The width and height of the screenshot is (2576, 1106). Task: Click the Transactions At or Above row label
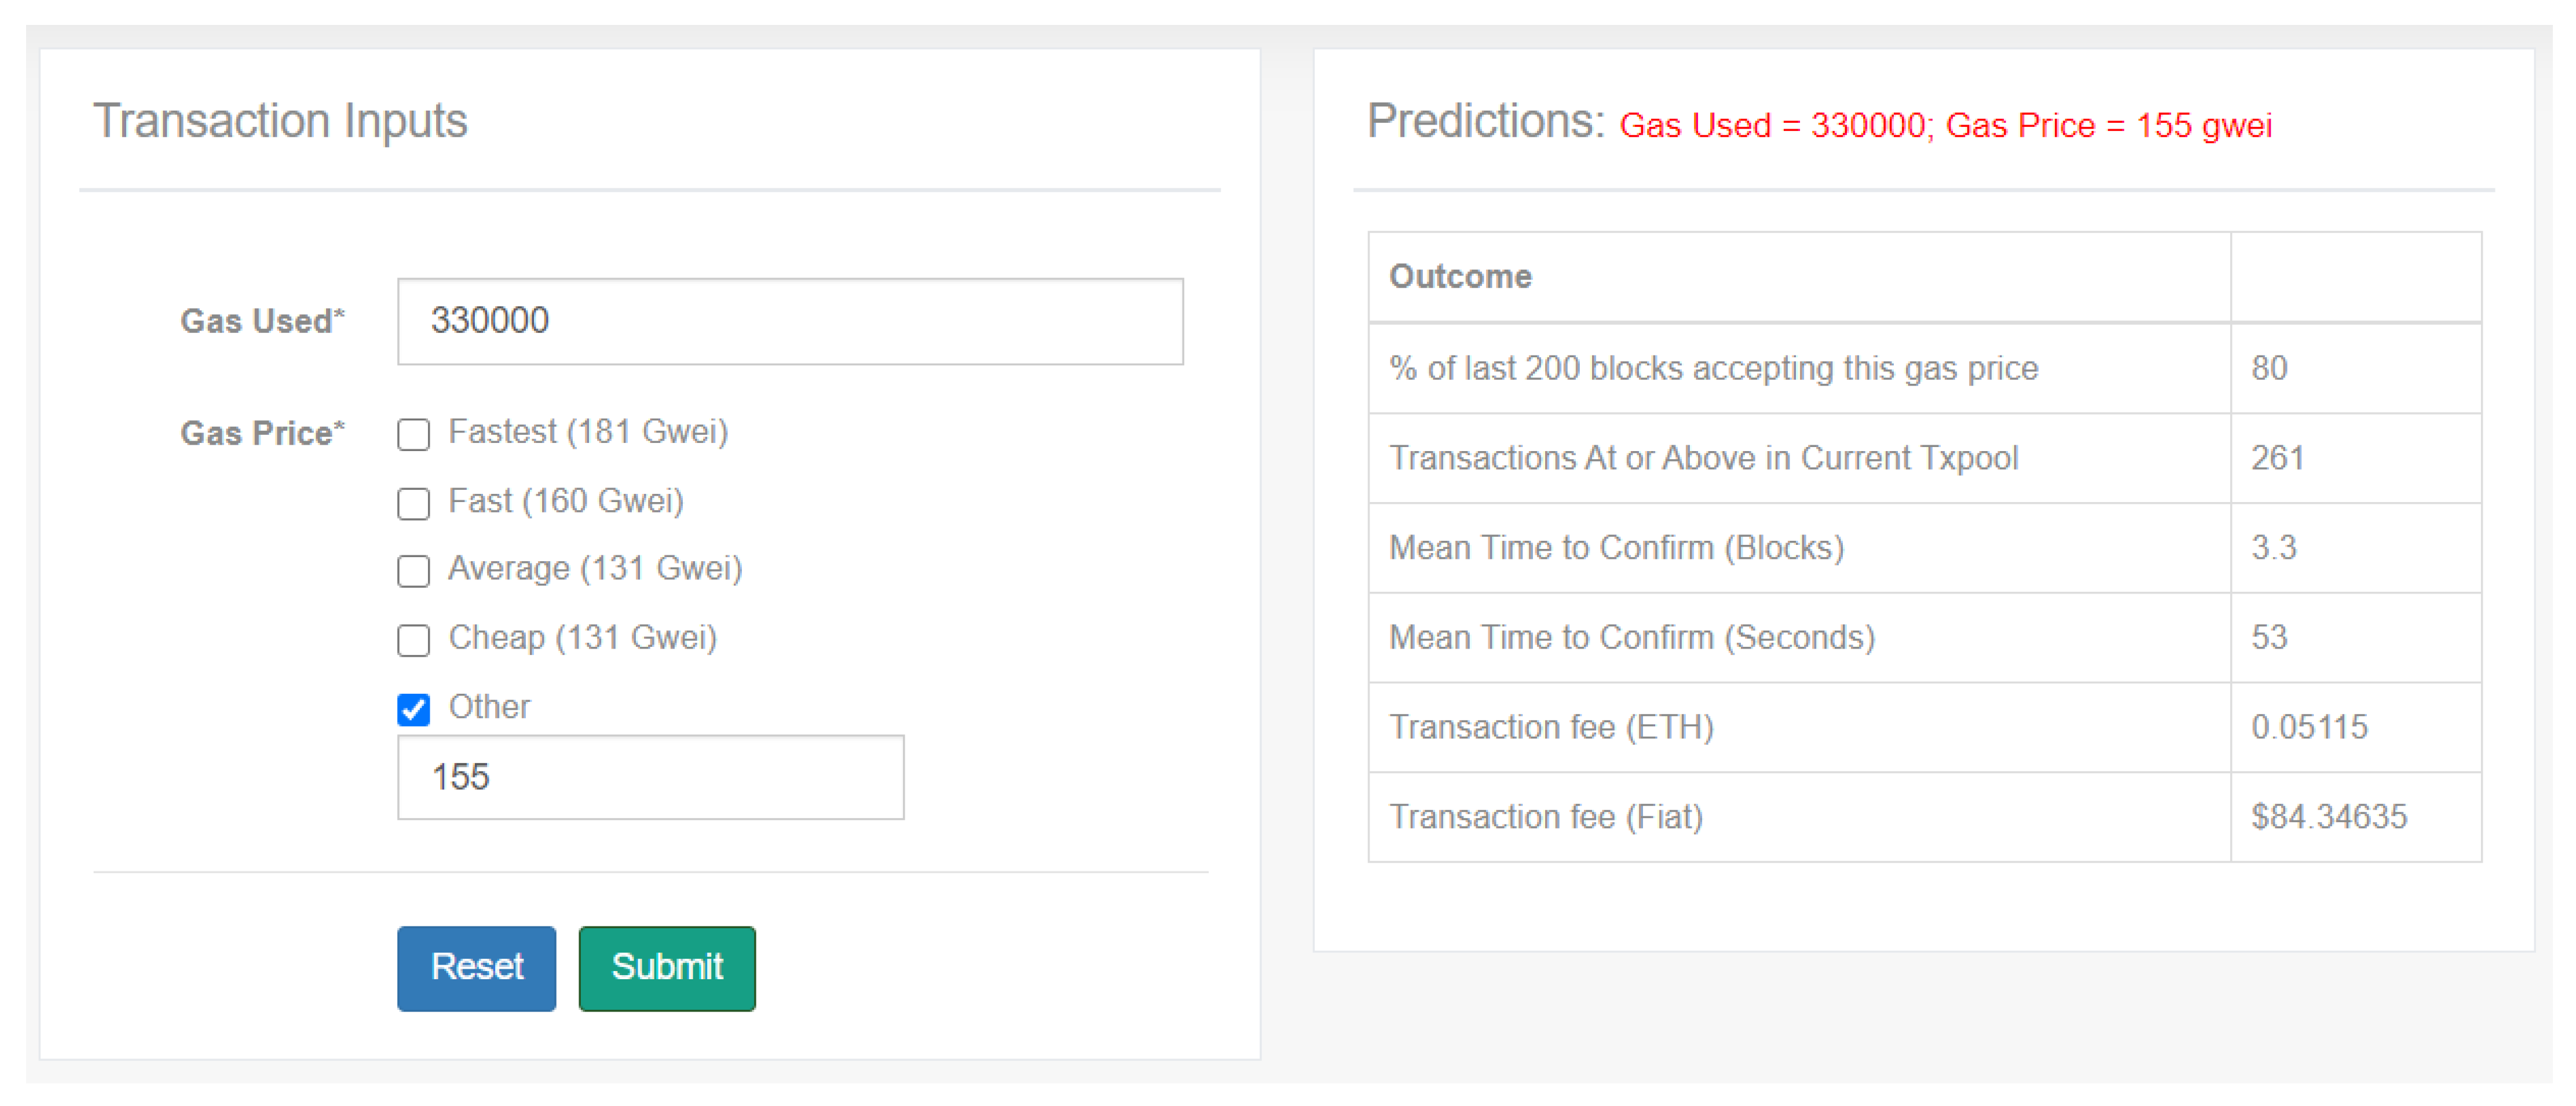(x=1703, y=458)
